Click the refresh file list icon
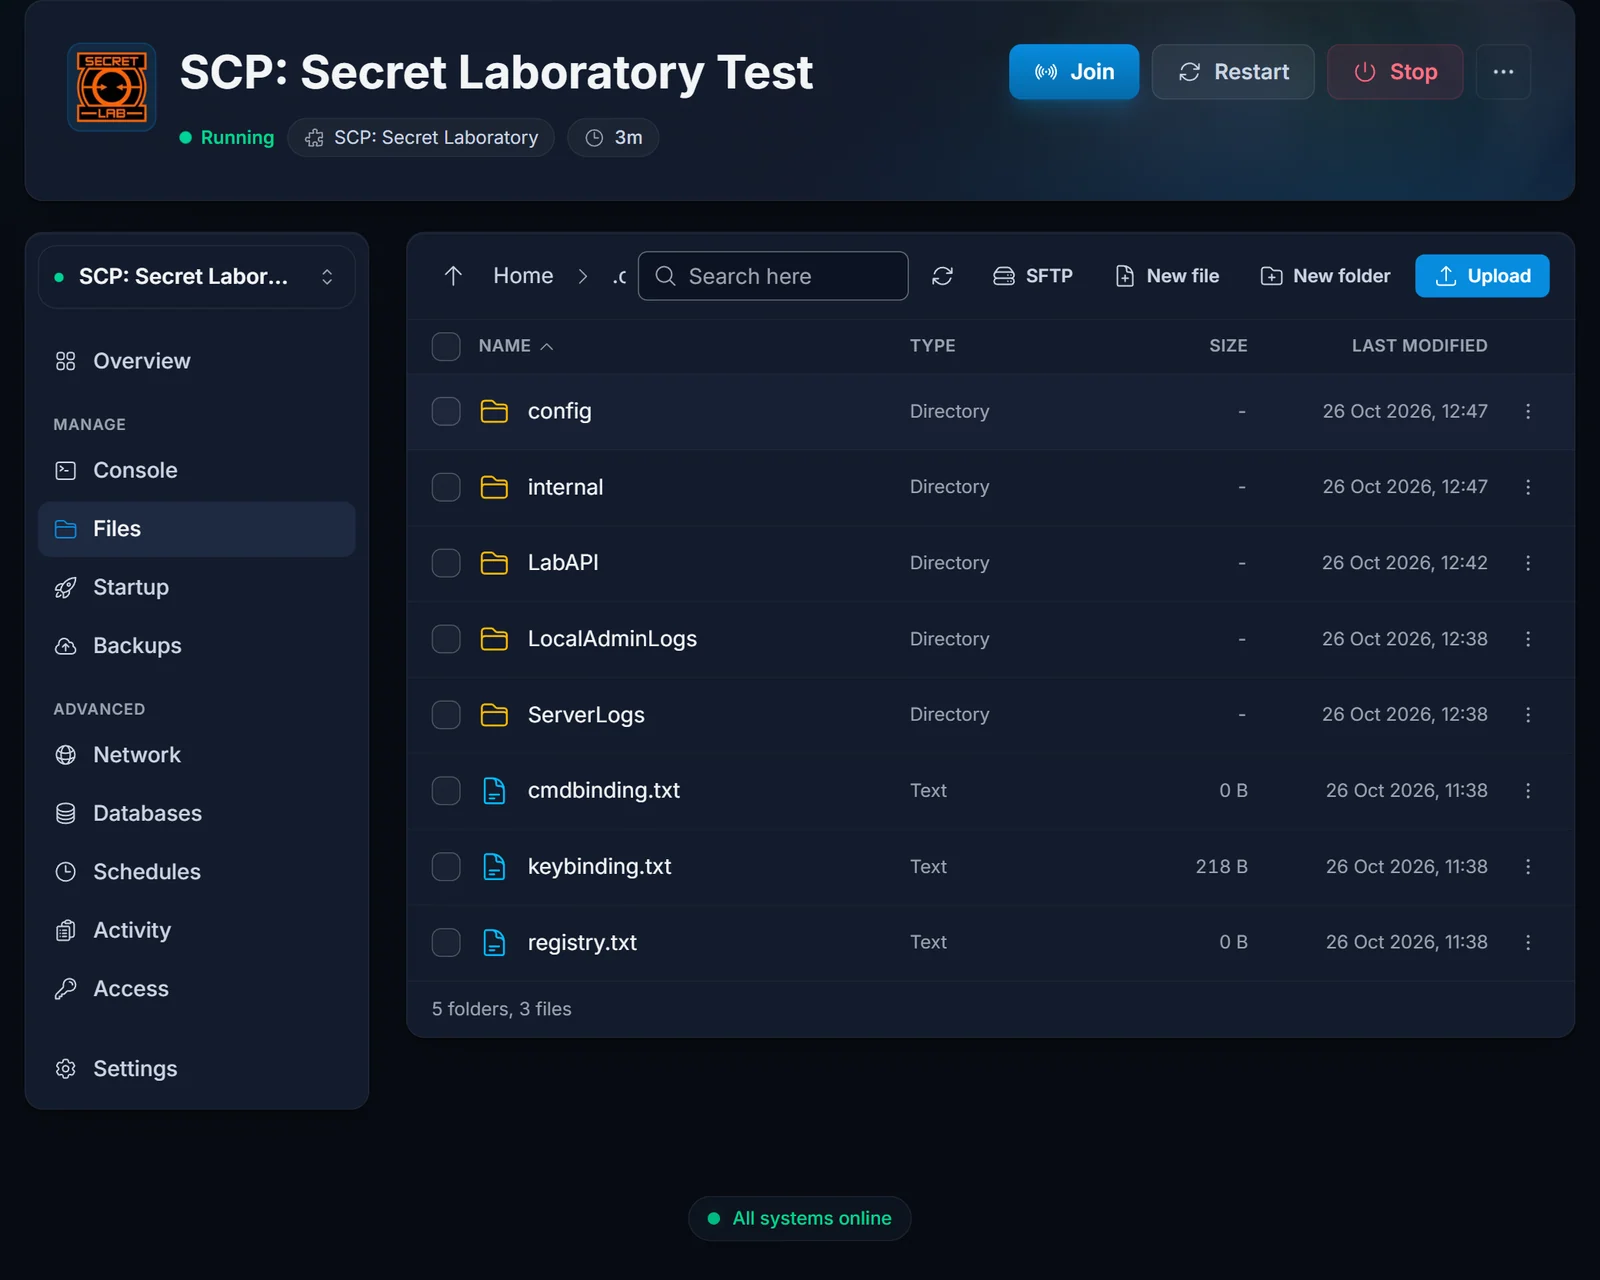 click(942, 276)
